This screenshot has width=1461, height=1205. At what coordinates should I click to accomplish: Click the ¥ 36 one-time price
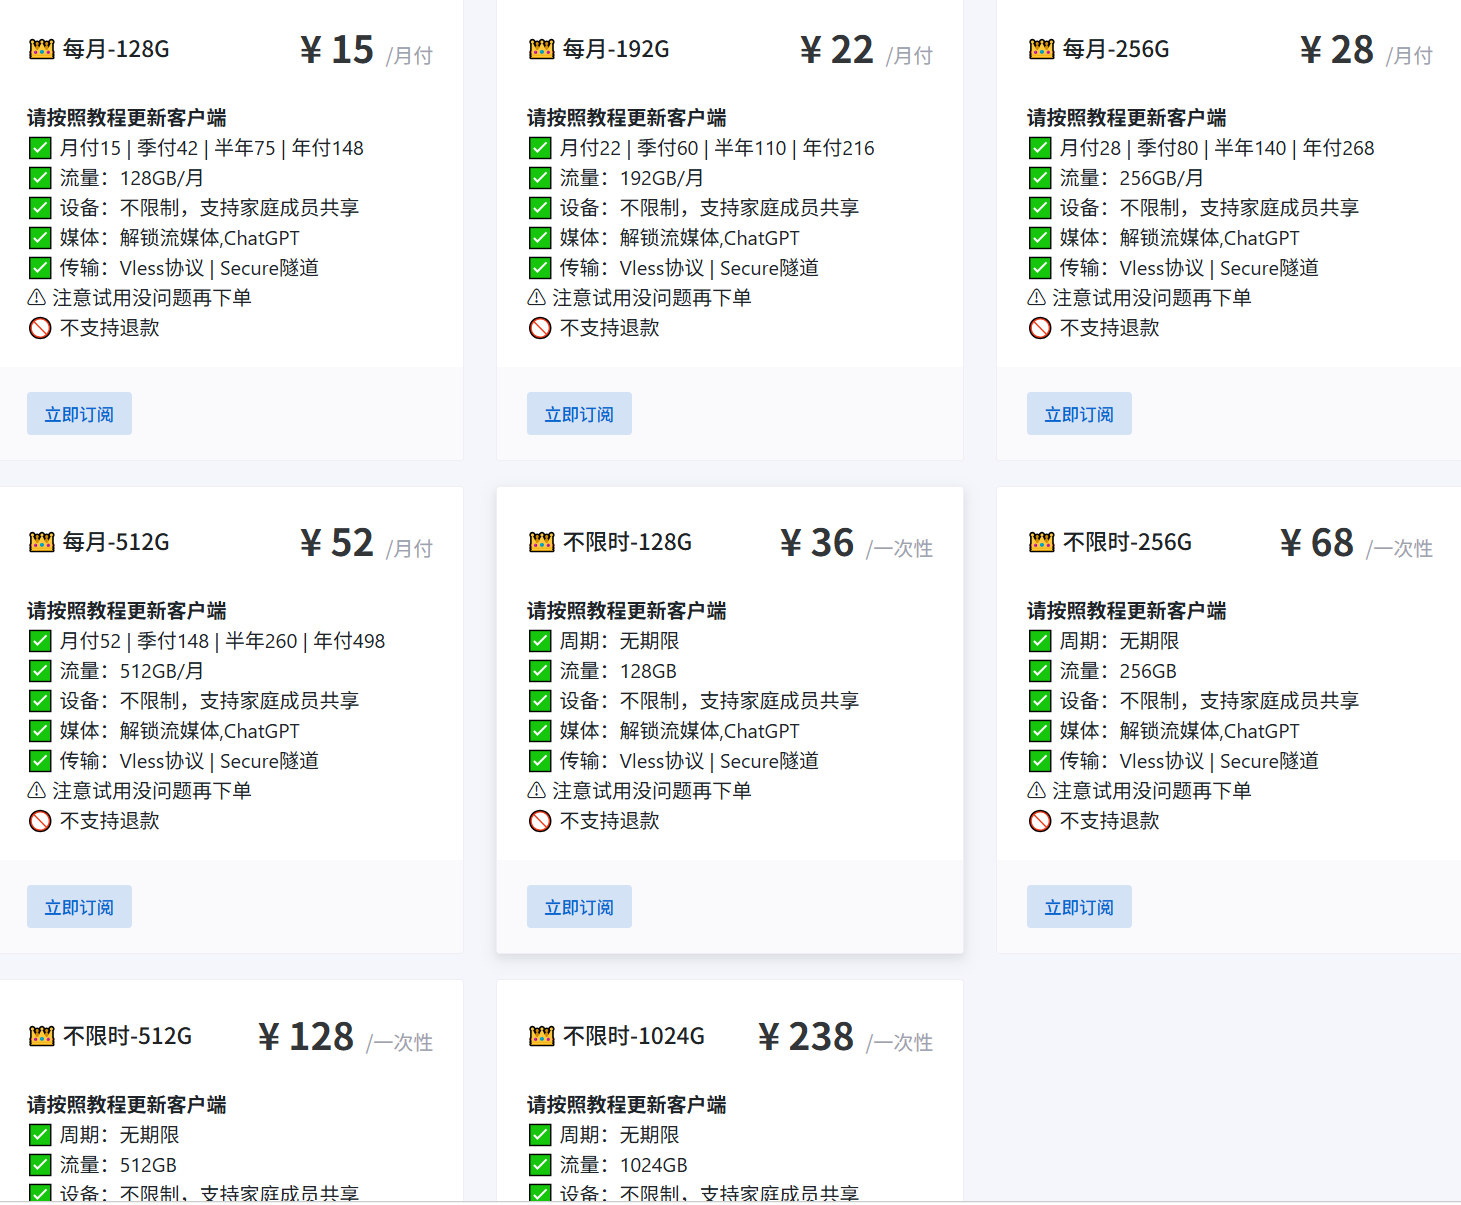[x=817, y=543]
